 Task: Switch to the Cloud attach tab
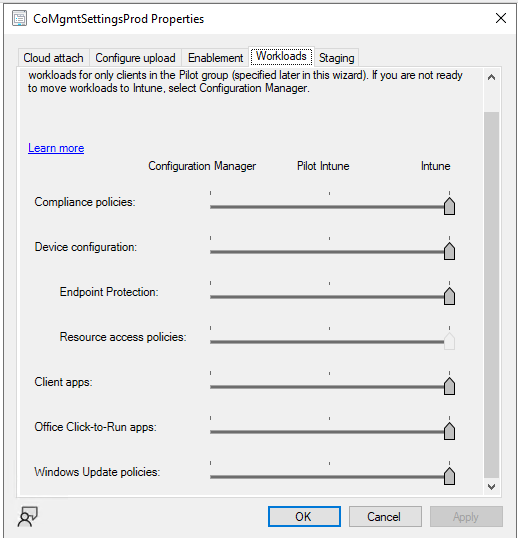click(x=53, y=58)
